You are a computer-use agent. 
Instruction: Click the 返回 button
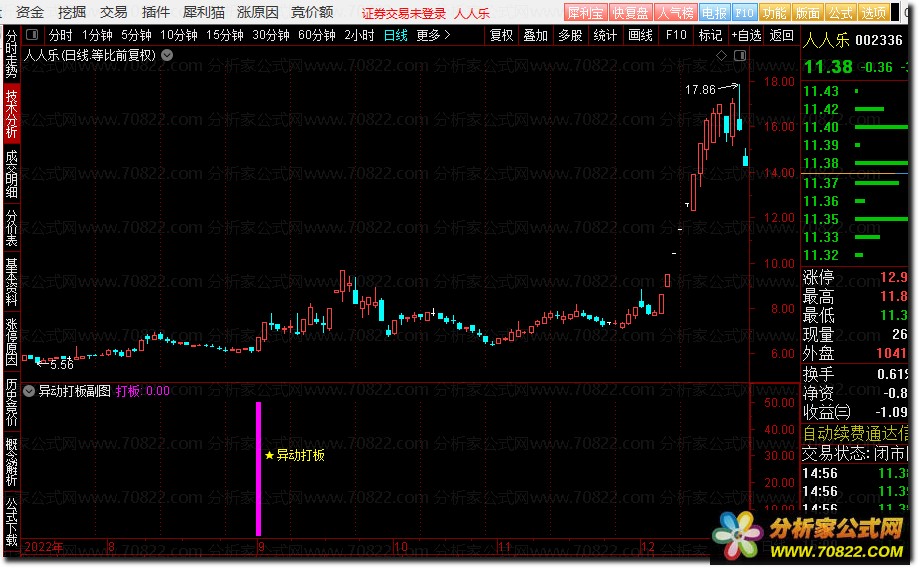tap(782, 35)
